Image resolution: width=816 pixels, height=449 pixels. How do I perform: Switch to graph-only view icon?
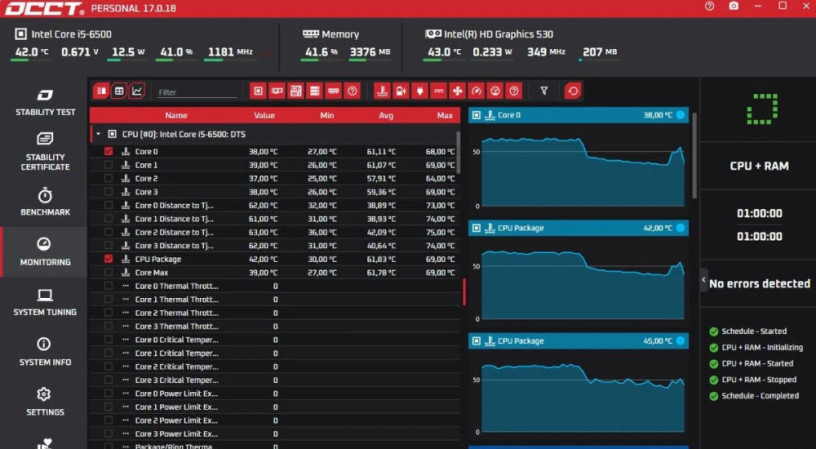pos(137,91)
